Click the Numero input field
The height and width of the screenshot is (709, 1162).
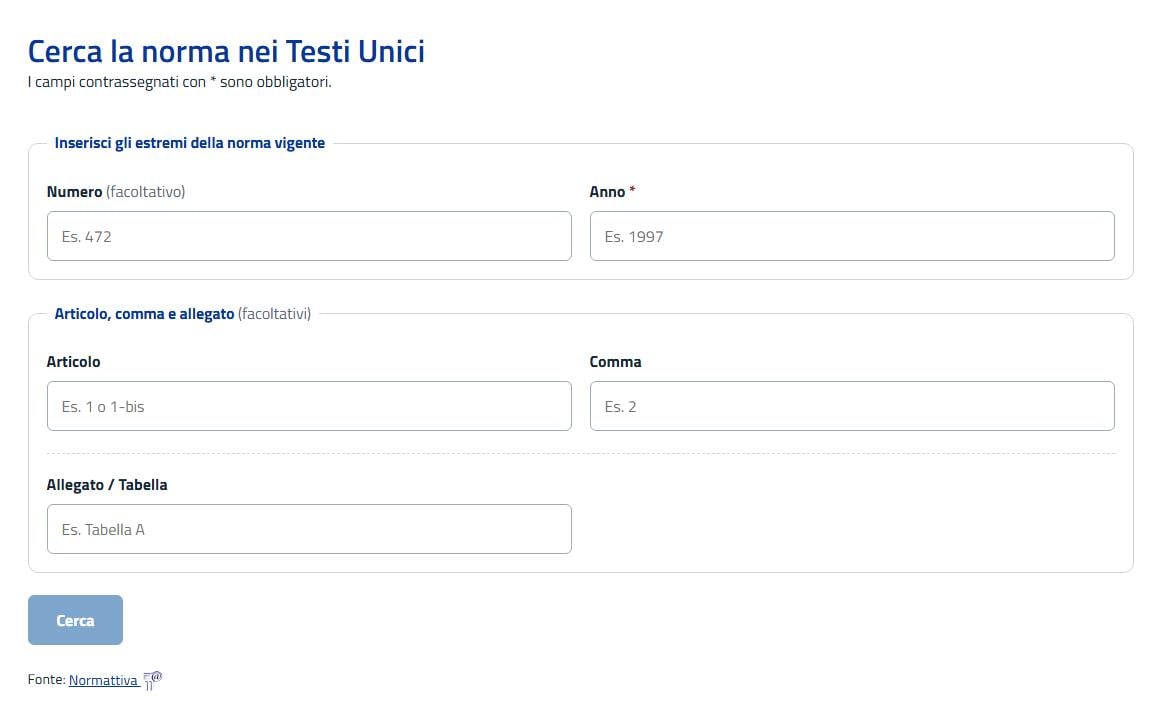tap(309, 236)
